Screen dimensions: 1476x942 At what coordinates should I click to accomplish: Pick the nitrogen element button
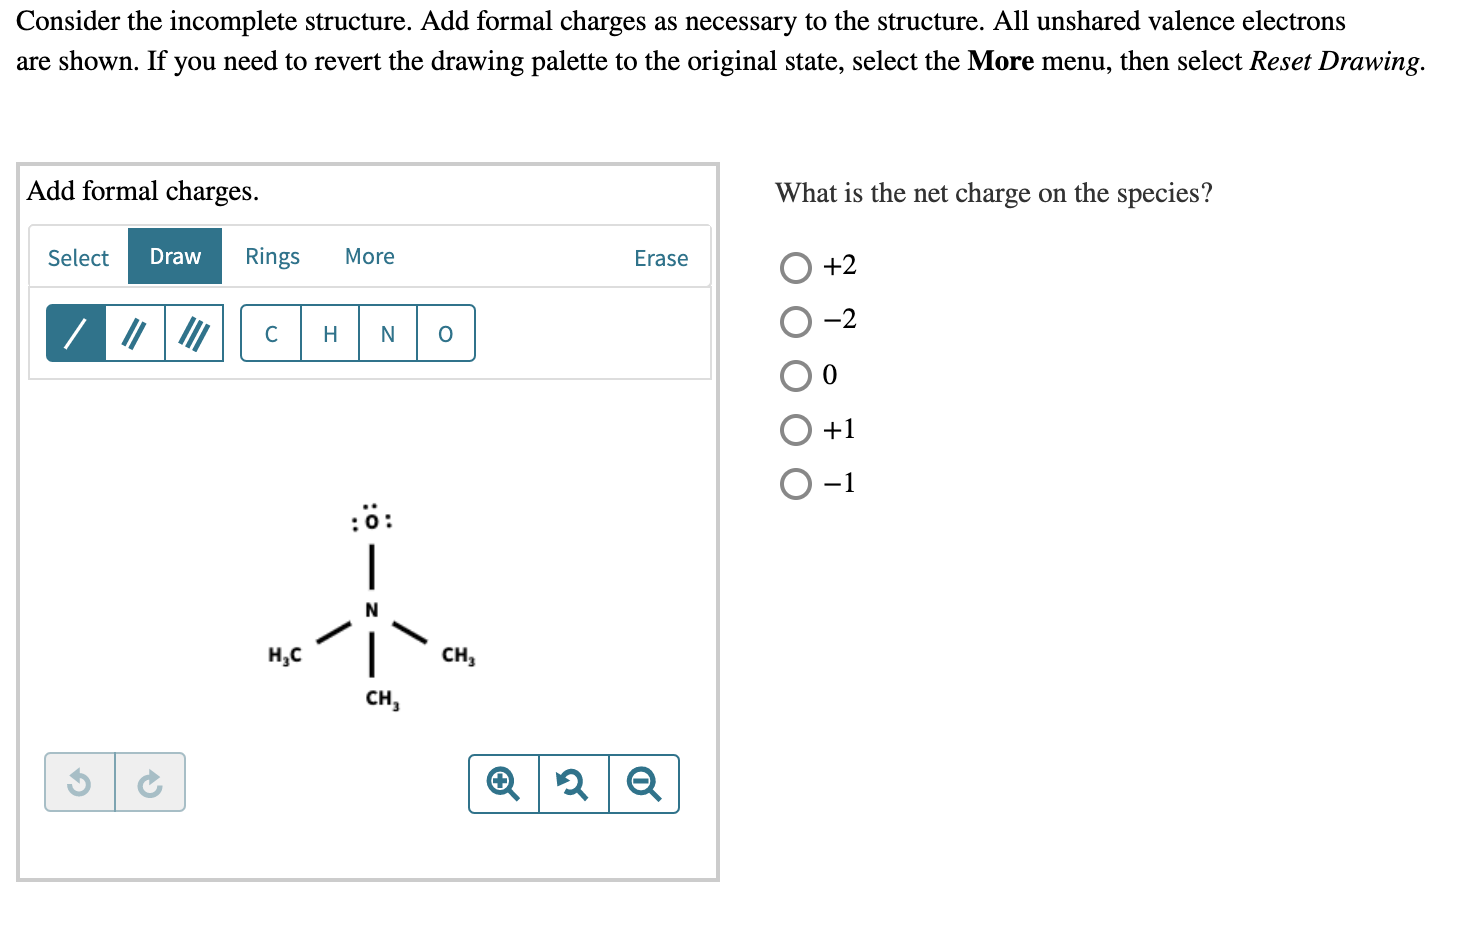[x=387, y=334]
